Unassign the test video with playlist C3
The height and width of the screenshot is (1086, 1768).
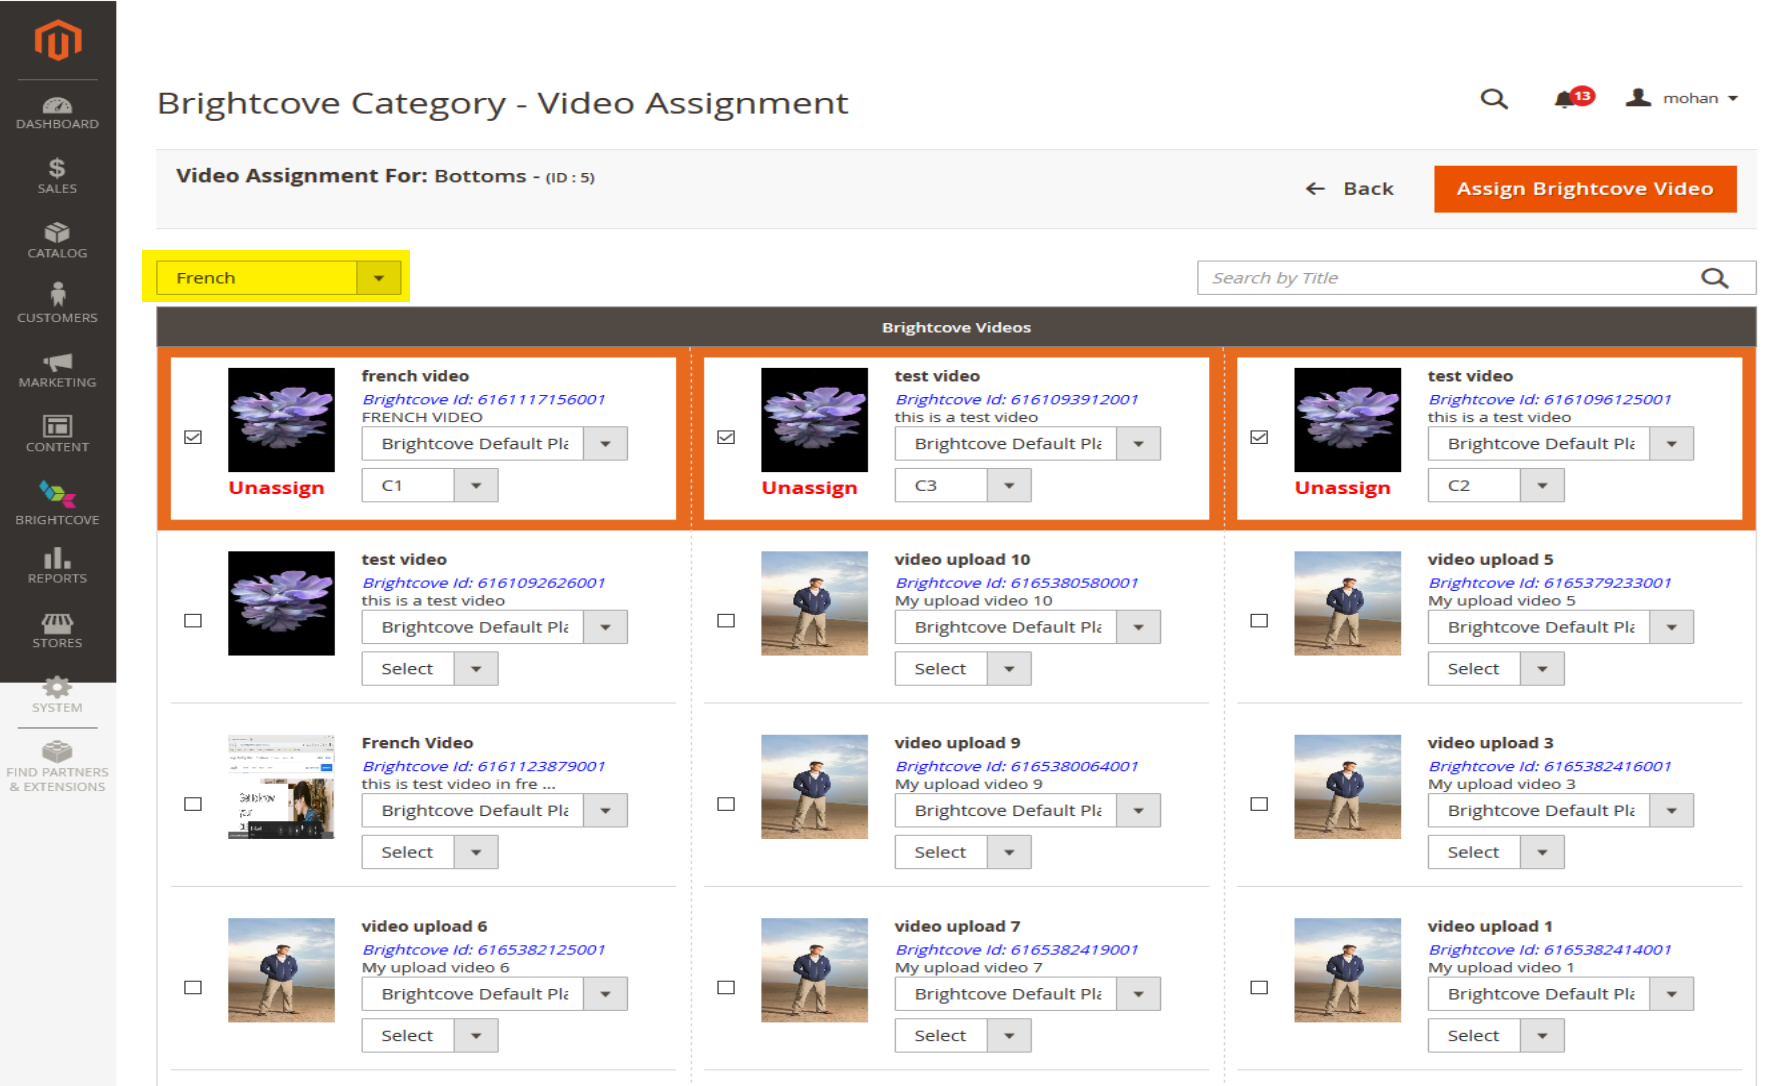810,488
